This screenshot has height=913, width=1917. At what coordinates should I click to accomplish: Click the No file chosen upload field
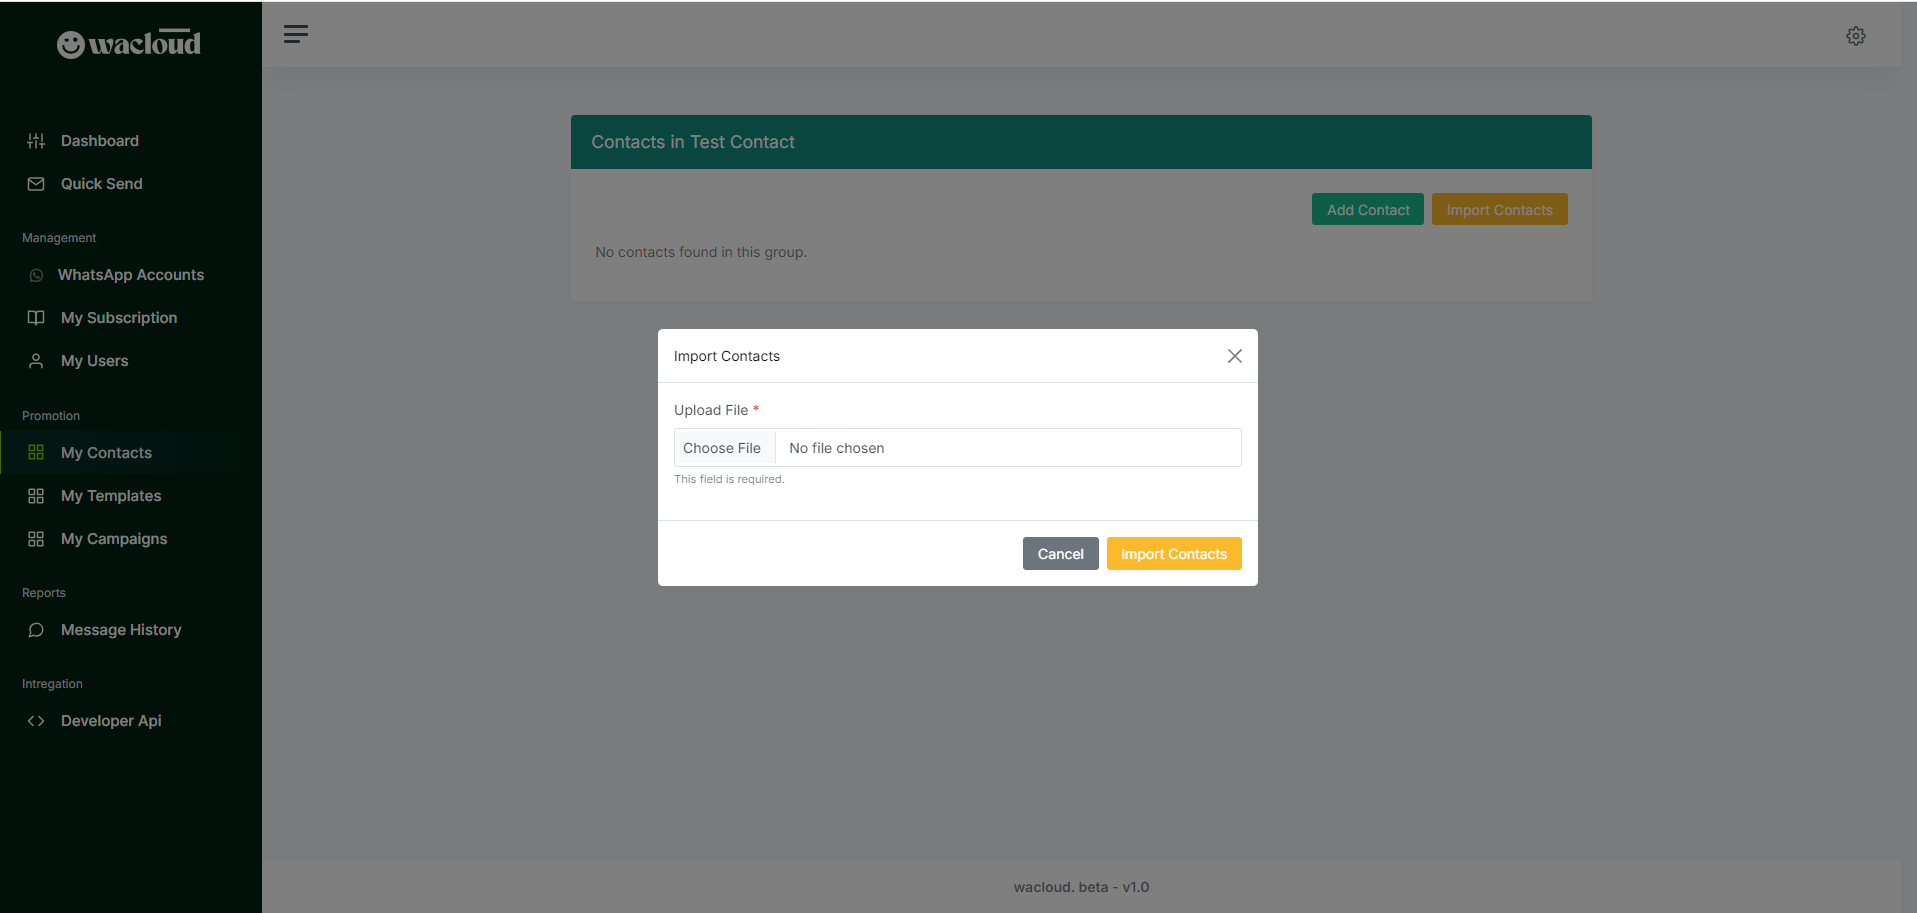coord(958,448)
